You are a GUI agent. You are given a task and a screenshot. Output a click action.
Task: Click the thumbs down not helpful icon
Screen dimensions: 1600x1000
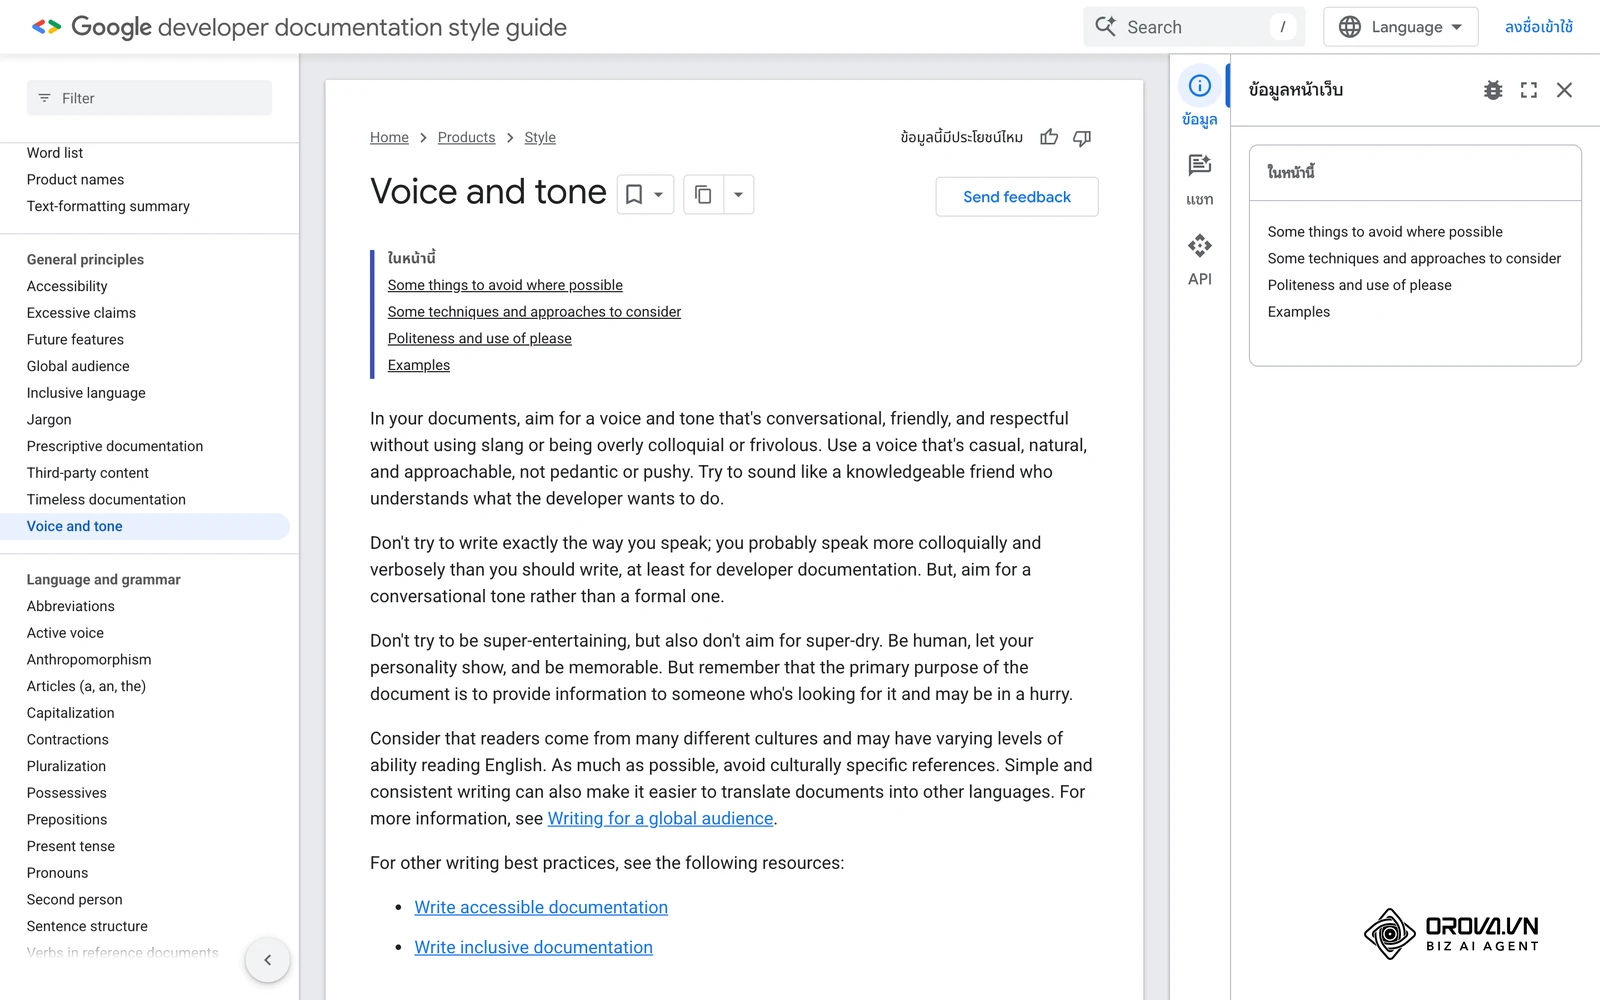pos(1082,138)
